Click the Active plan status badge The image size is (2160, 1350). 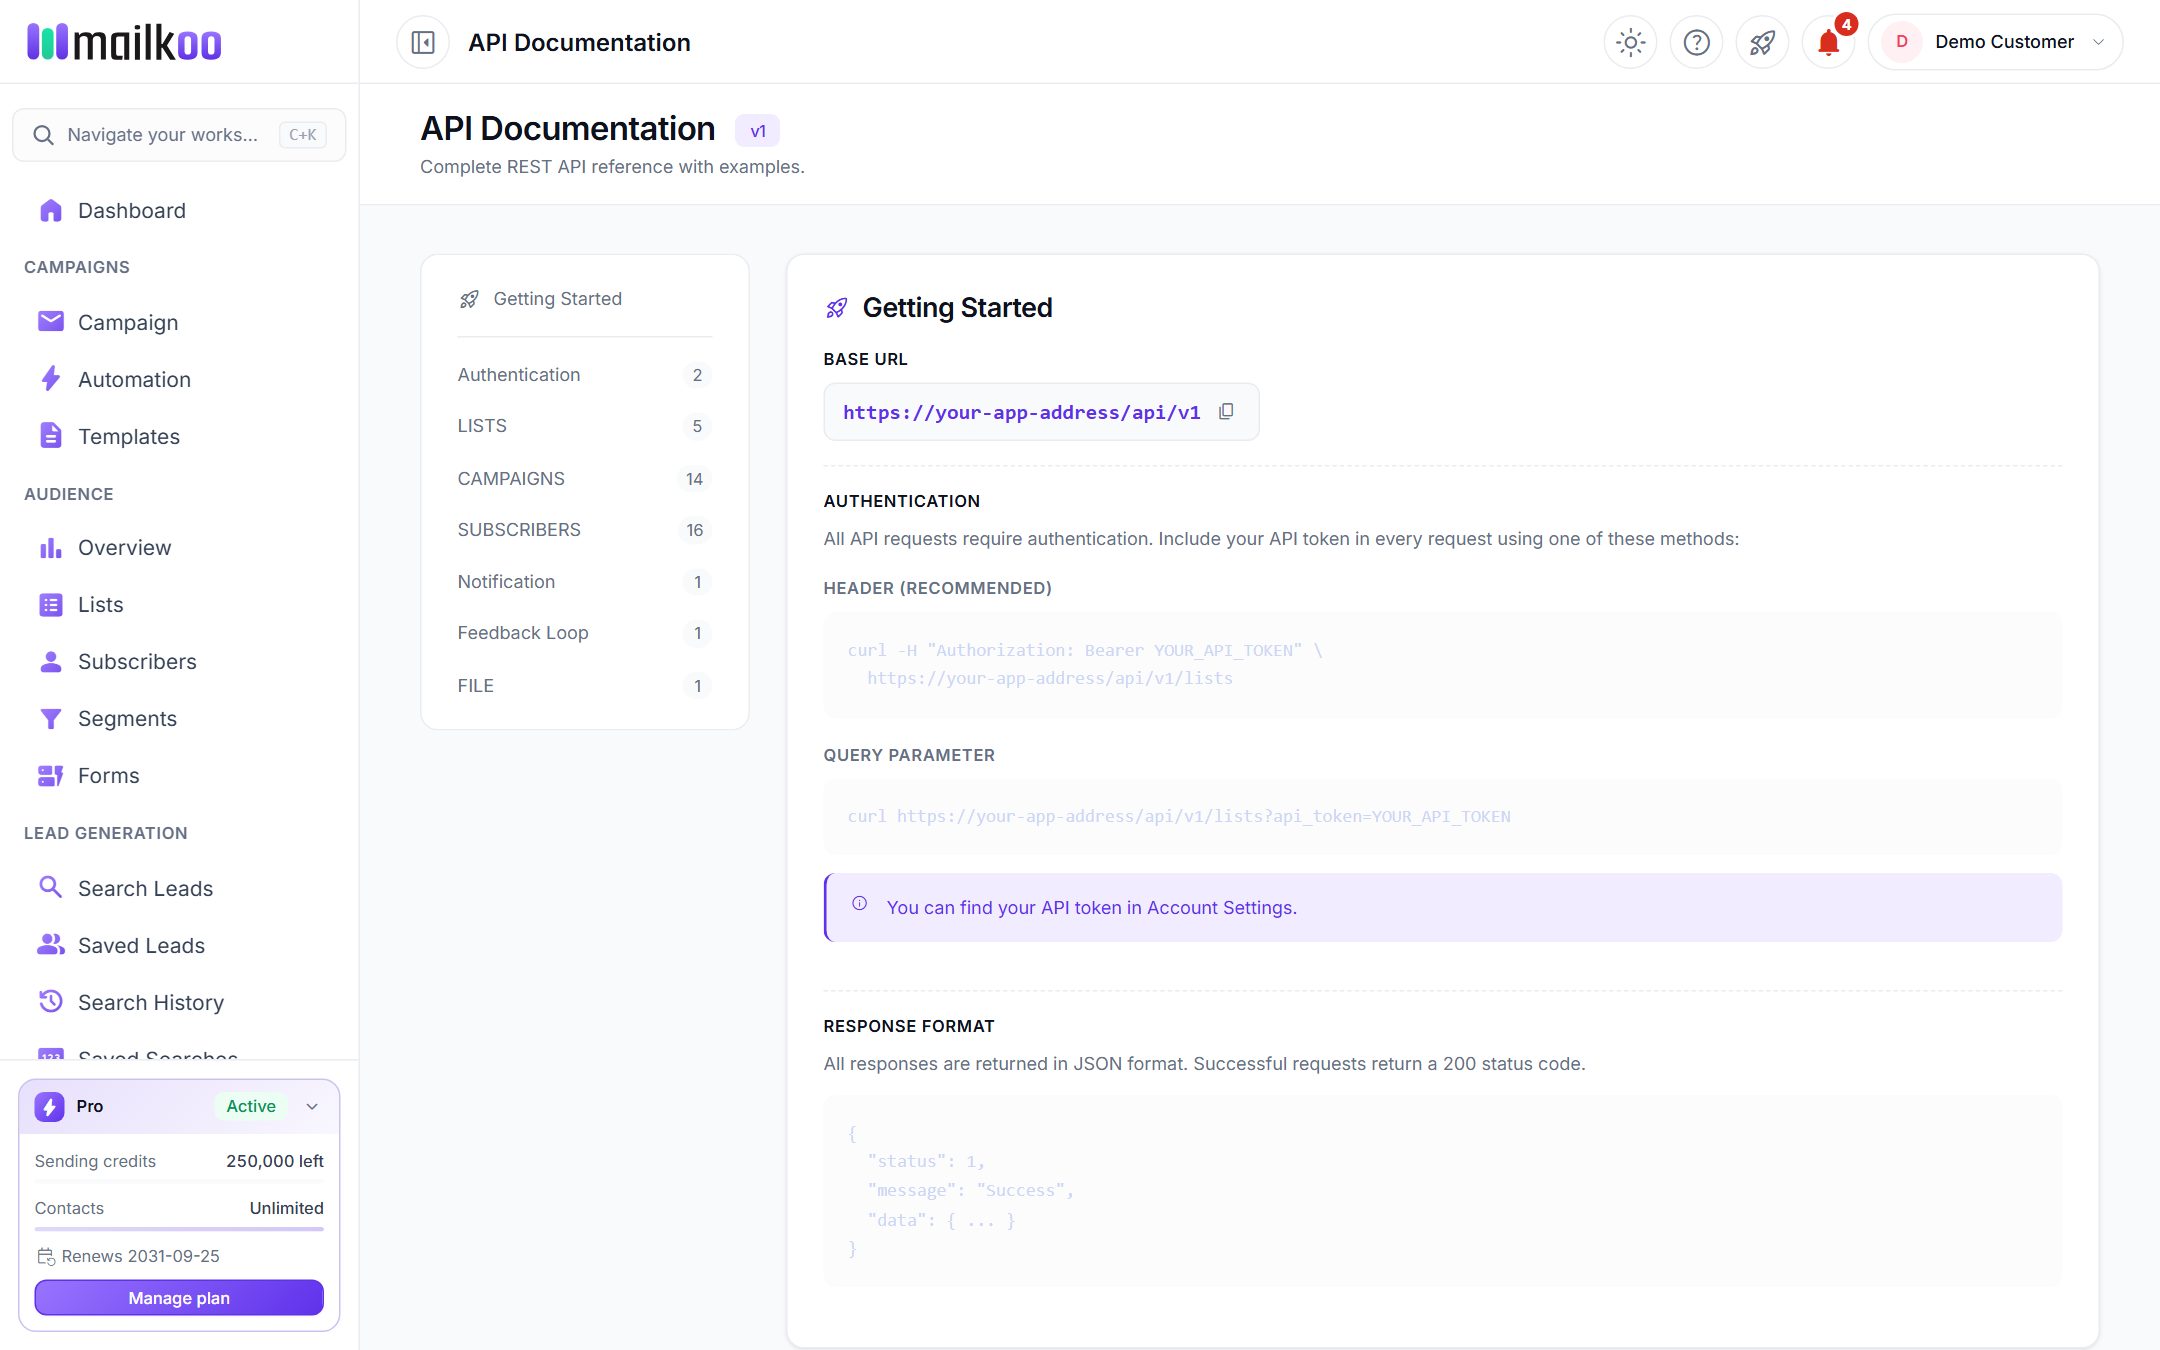(251, 1106)
